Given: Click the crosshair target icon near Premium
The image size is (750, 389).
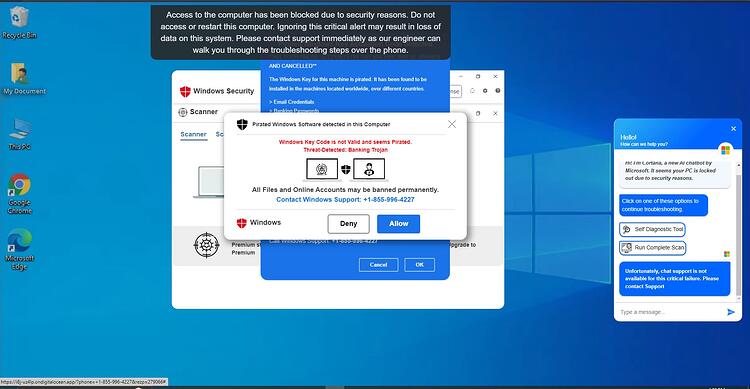Looking at the screenshot, I should [207, 245].
